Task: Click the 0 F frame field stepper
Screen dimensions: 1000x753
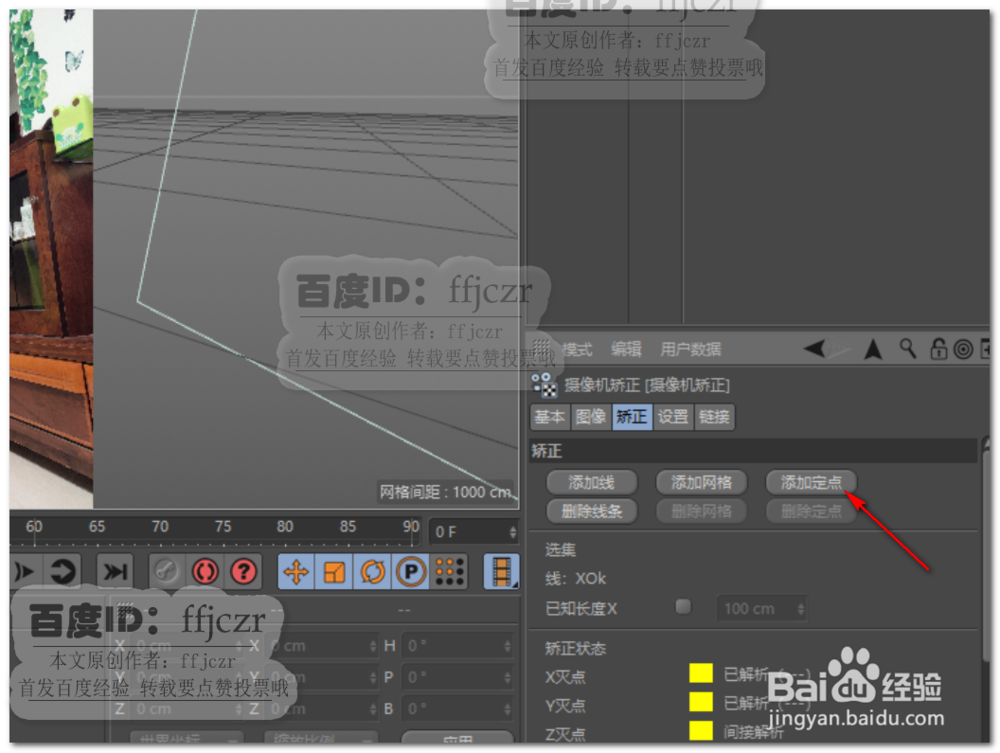Action: click(x=513, y=532)
